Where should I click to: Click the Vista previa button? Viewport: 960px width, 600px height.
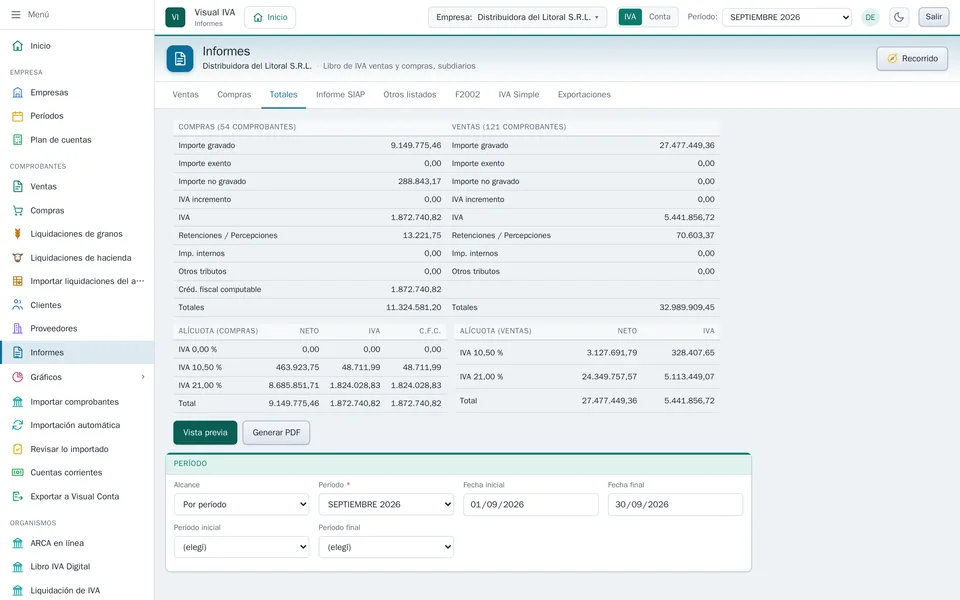205,433
